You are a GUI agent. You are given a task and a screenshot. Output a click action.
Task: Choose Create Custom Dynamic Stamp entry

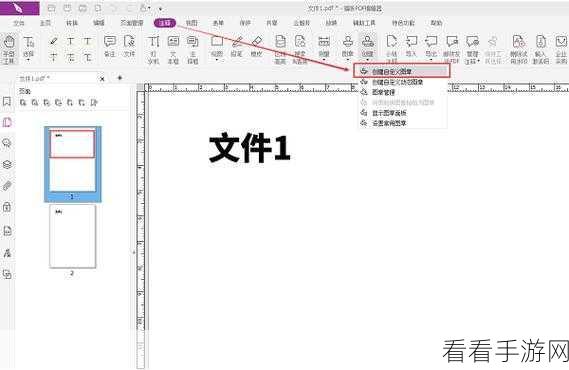tap(402, 82)
